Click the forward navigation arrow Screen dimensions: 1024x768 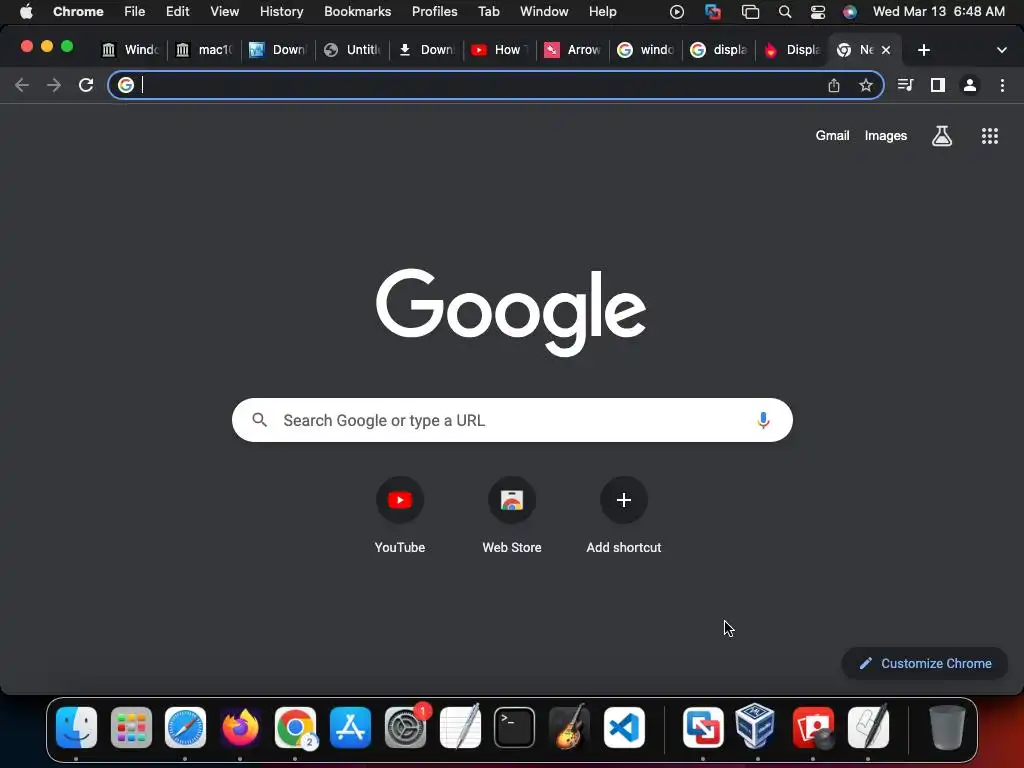54,85
